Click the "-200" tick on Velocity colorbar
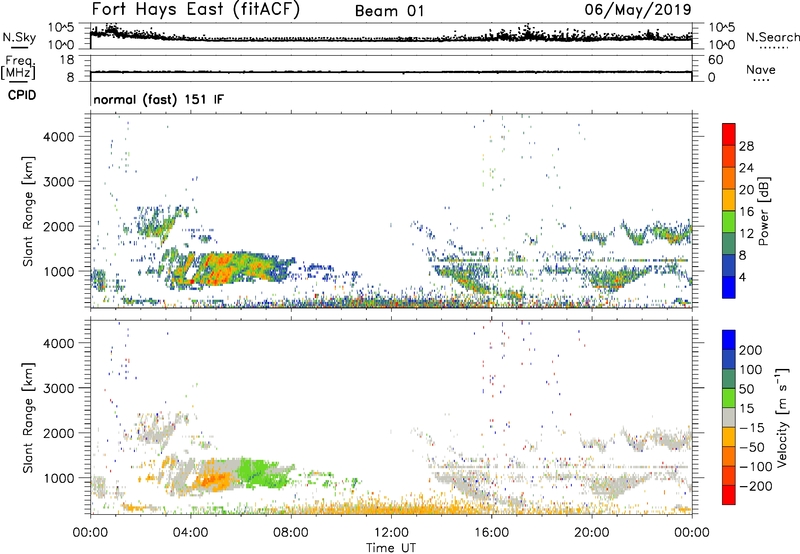Screen dimensions: 800x554 tap(756, 486)
